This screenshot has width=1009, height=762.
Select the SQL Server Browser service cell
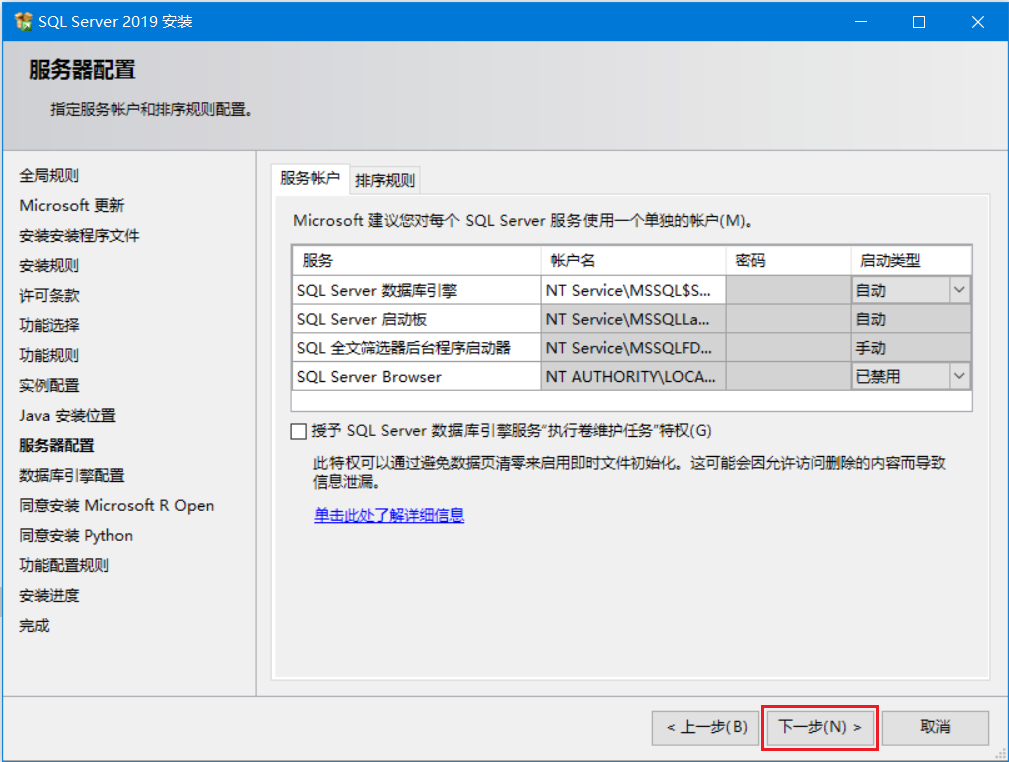click(416, 376)
